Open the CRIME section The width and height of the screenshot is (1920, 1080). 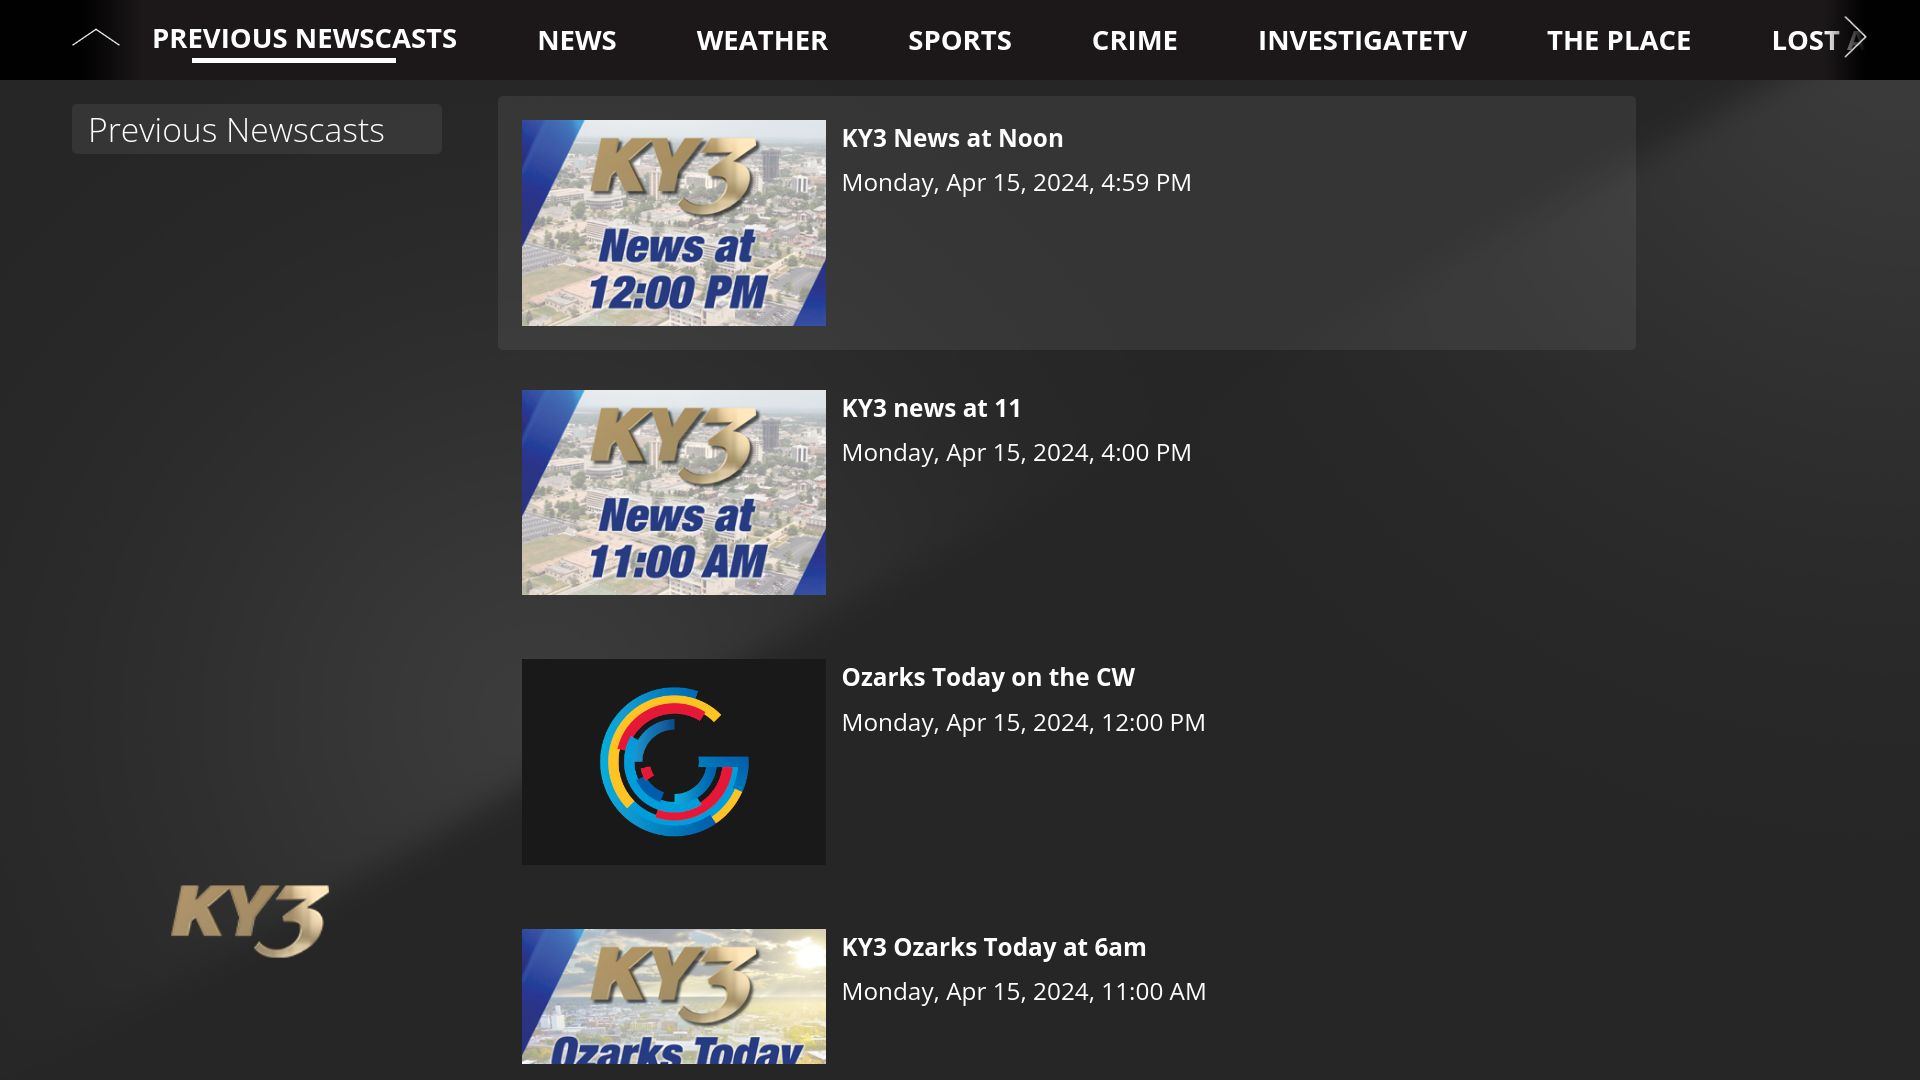click(1135, 40)
